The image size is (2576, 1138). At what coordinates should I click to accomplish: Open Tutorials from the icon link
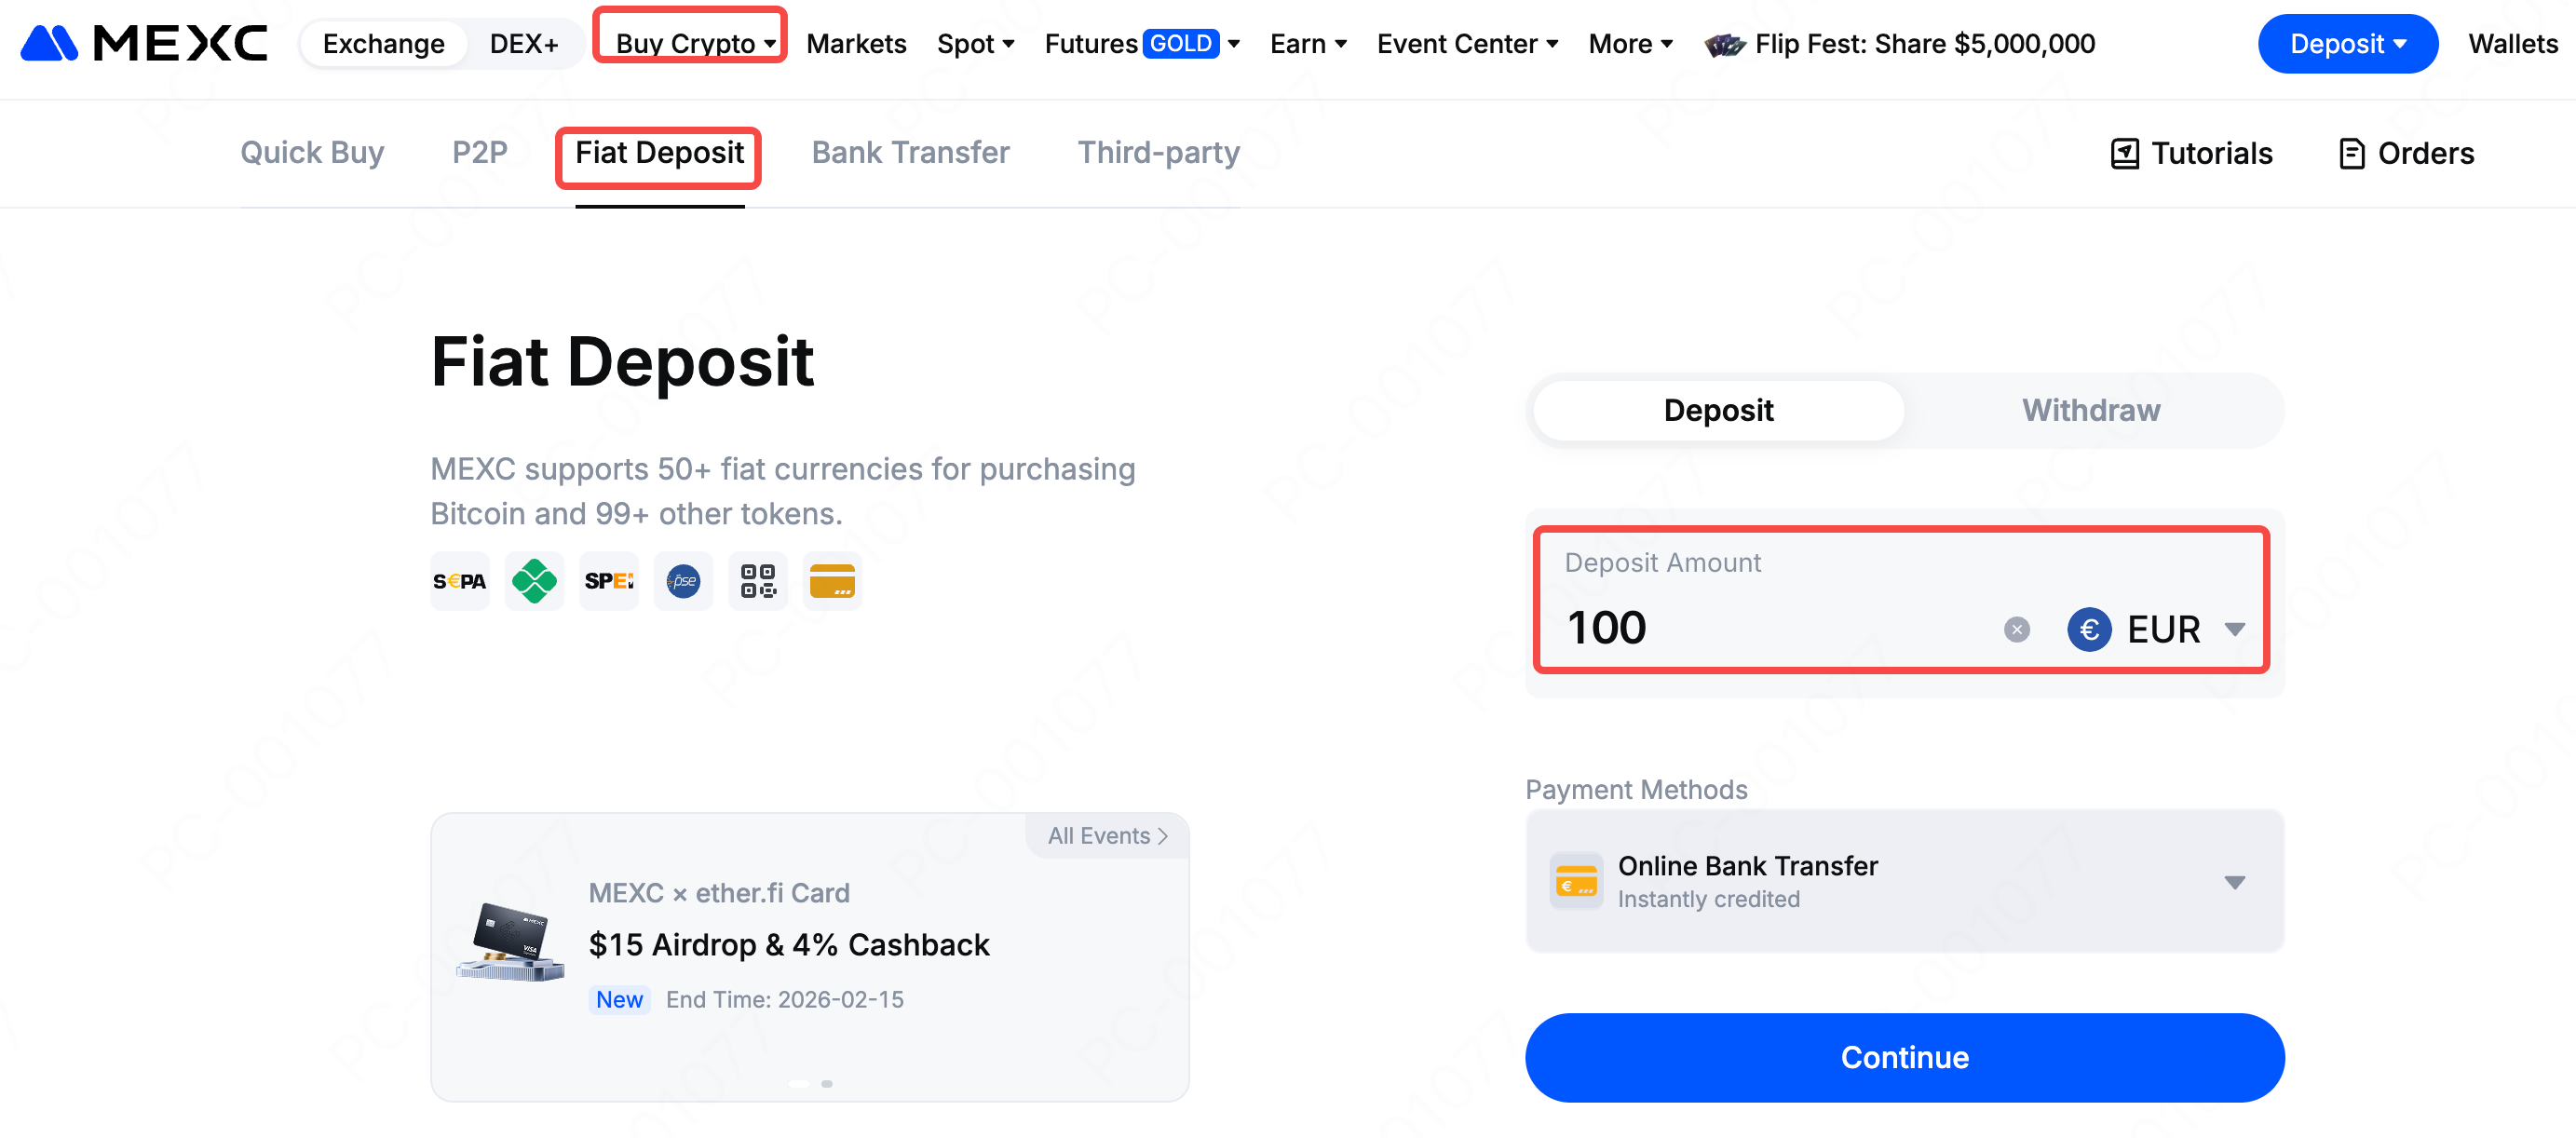[2191, 154]
